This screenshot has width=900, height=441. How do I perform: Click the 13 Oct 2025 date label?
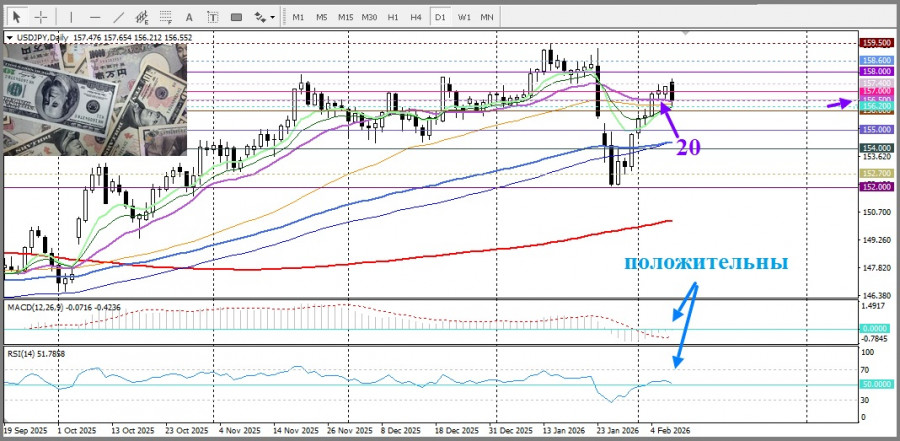133,430
